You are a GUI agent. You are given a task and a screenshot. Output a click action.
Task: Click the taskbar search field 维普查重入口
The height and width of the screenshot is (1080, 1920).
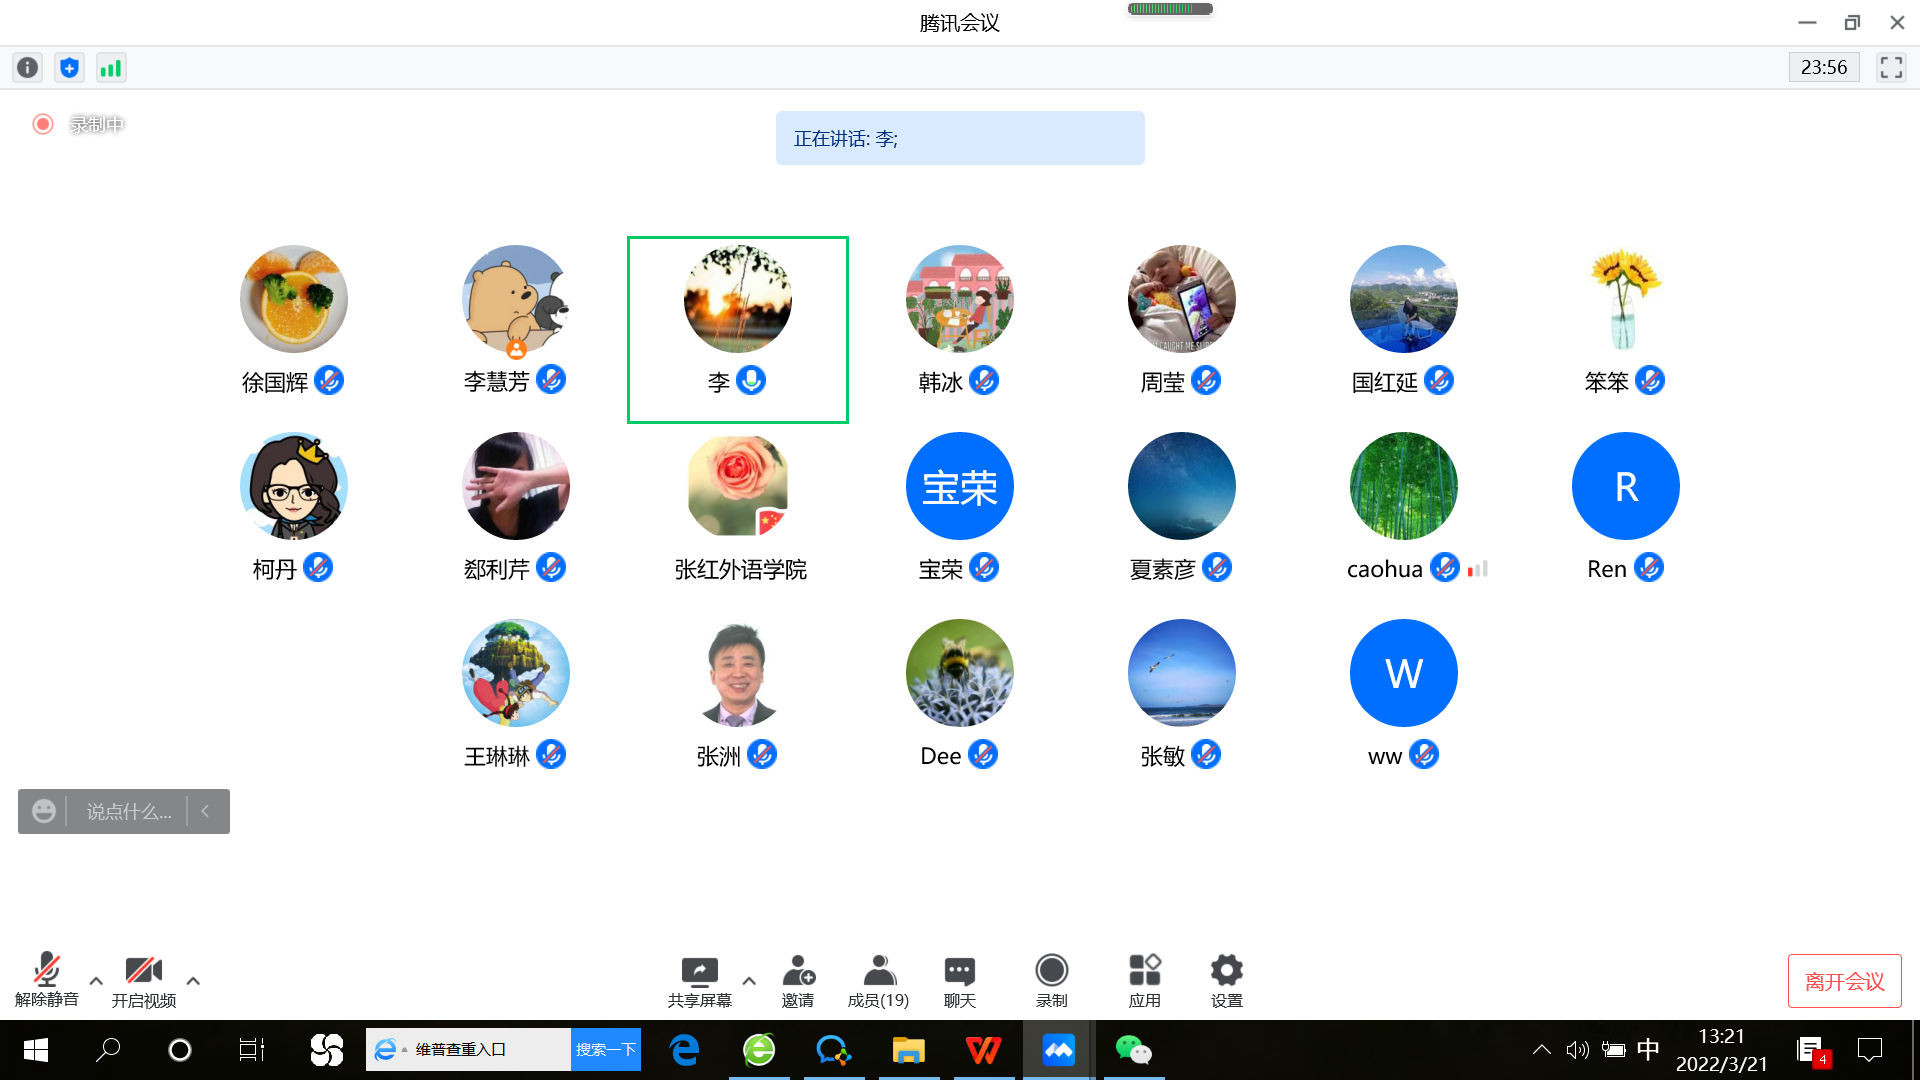coord(469,1049)
